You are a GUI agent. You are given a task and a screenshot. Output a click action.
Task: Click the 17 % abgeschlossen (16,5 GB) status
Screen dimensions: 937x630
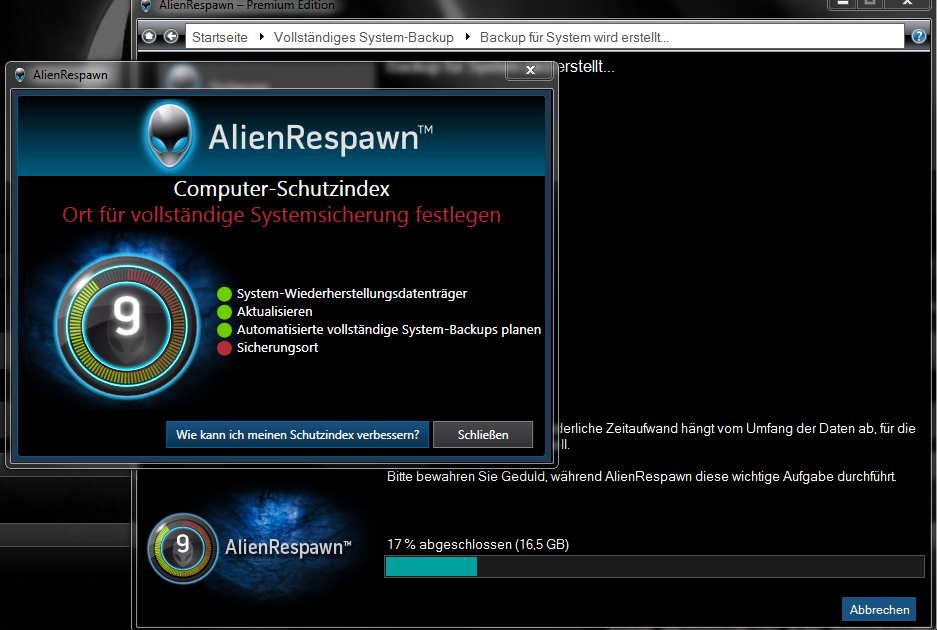[478, 545]
